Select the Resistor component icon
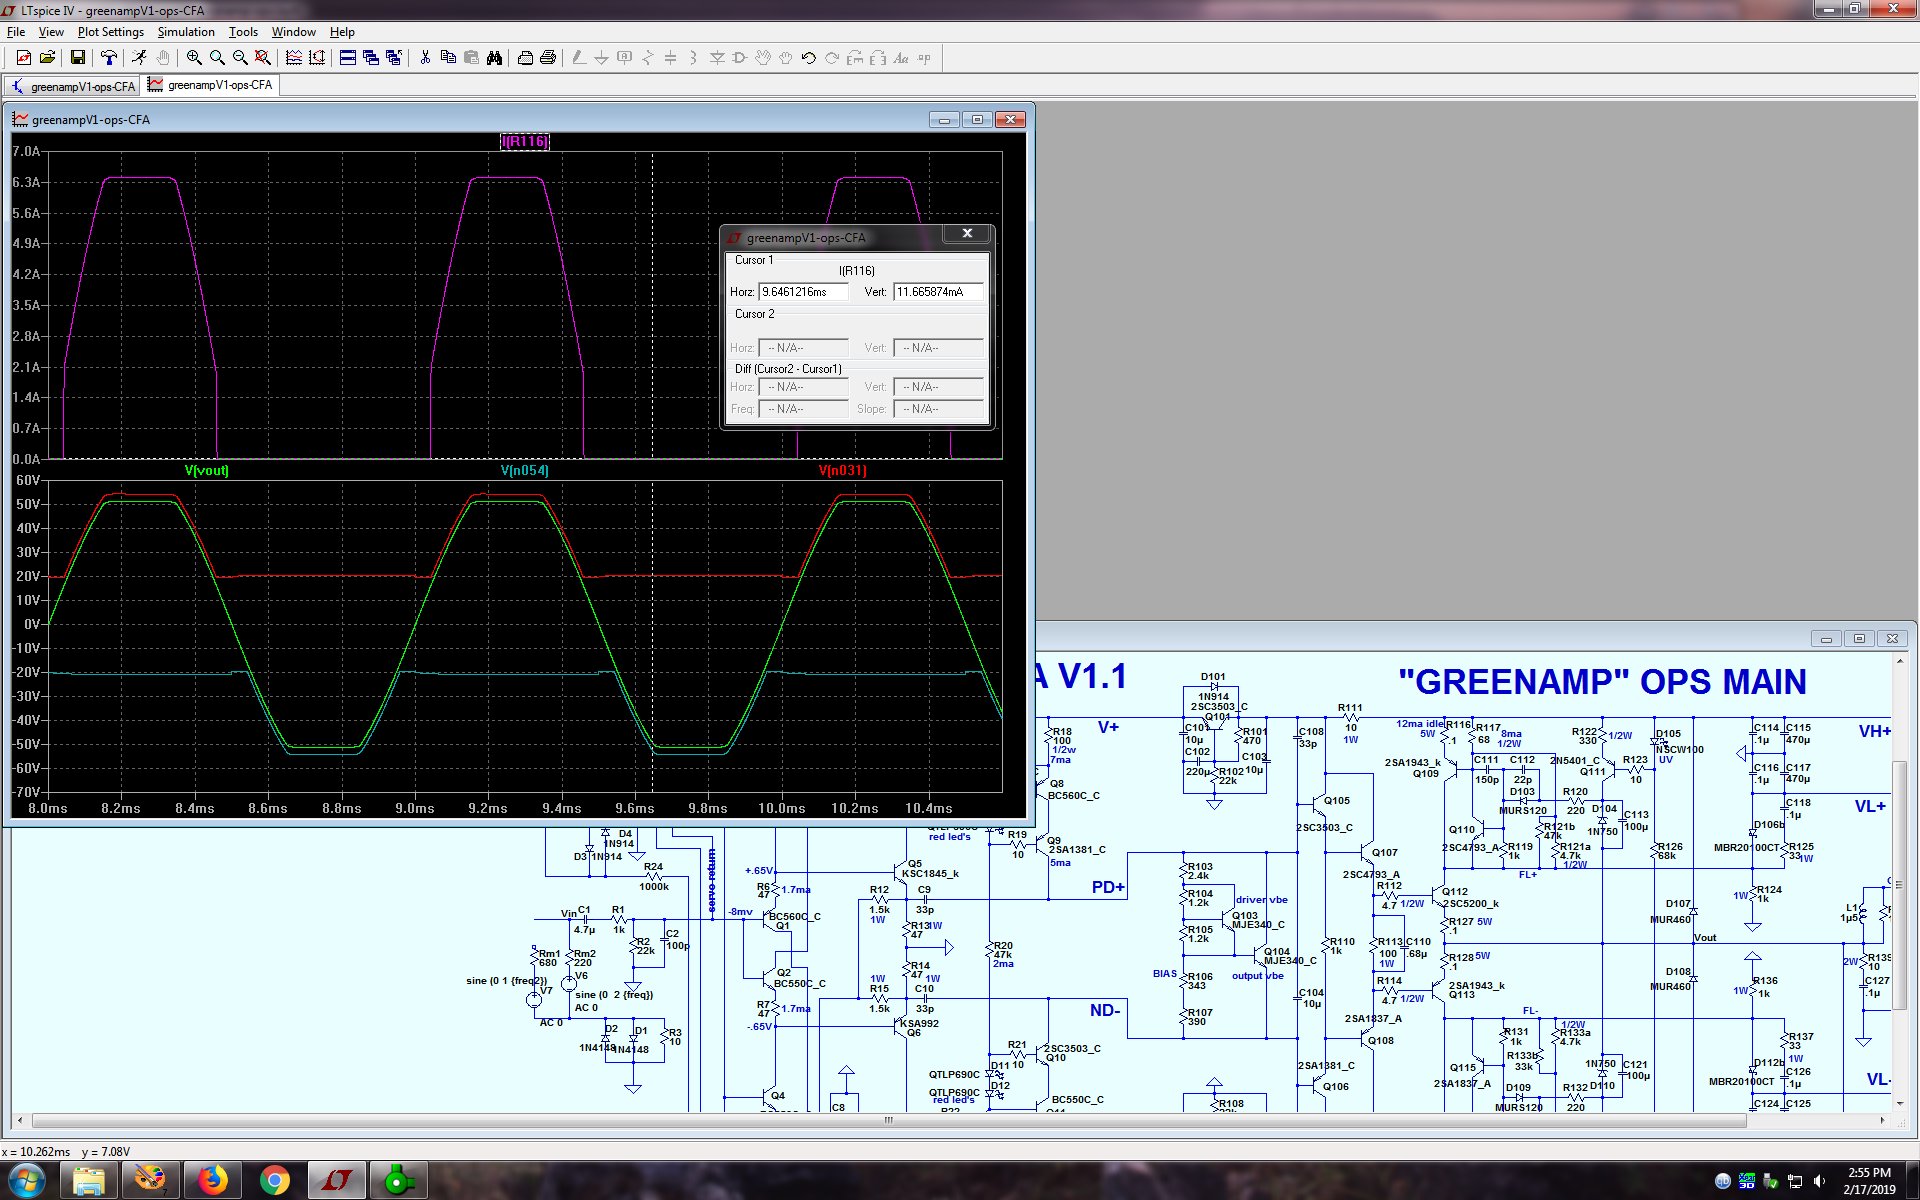 click(x=648, y=58)
